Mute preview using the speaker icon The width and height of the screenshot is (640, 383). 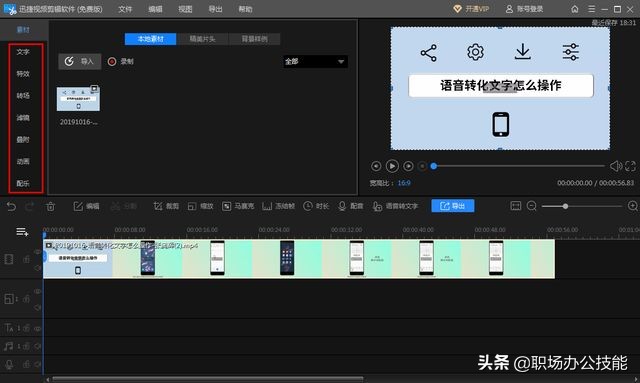coord(616,166)
